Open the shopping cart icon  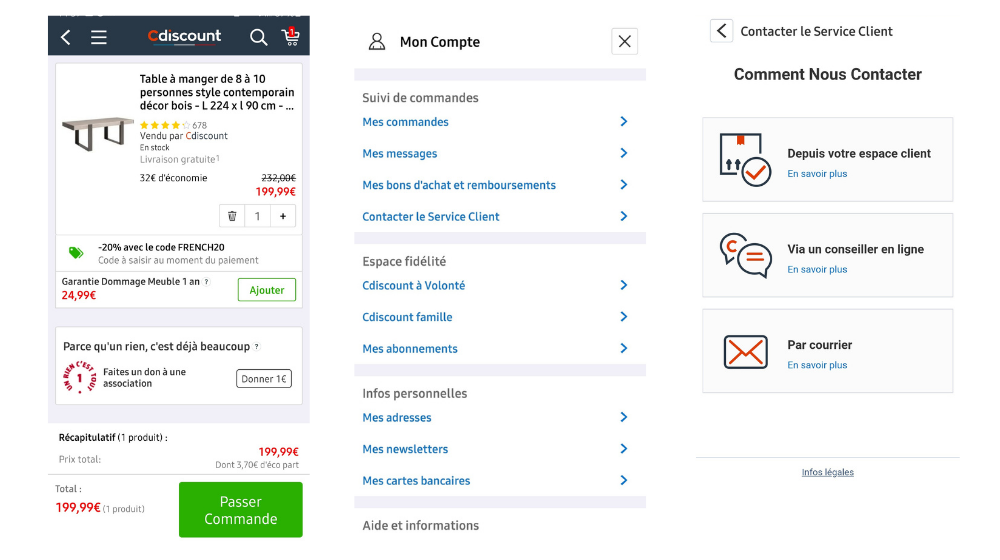coord(291,36)
